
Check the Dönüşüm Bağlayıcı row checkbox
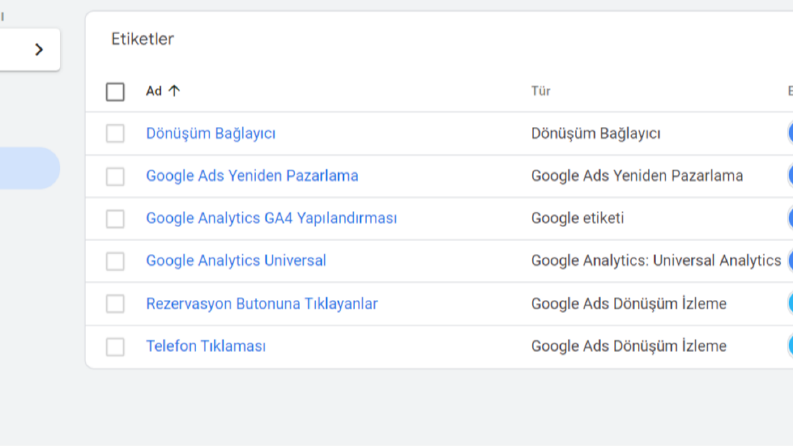tap(115, 133)
